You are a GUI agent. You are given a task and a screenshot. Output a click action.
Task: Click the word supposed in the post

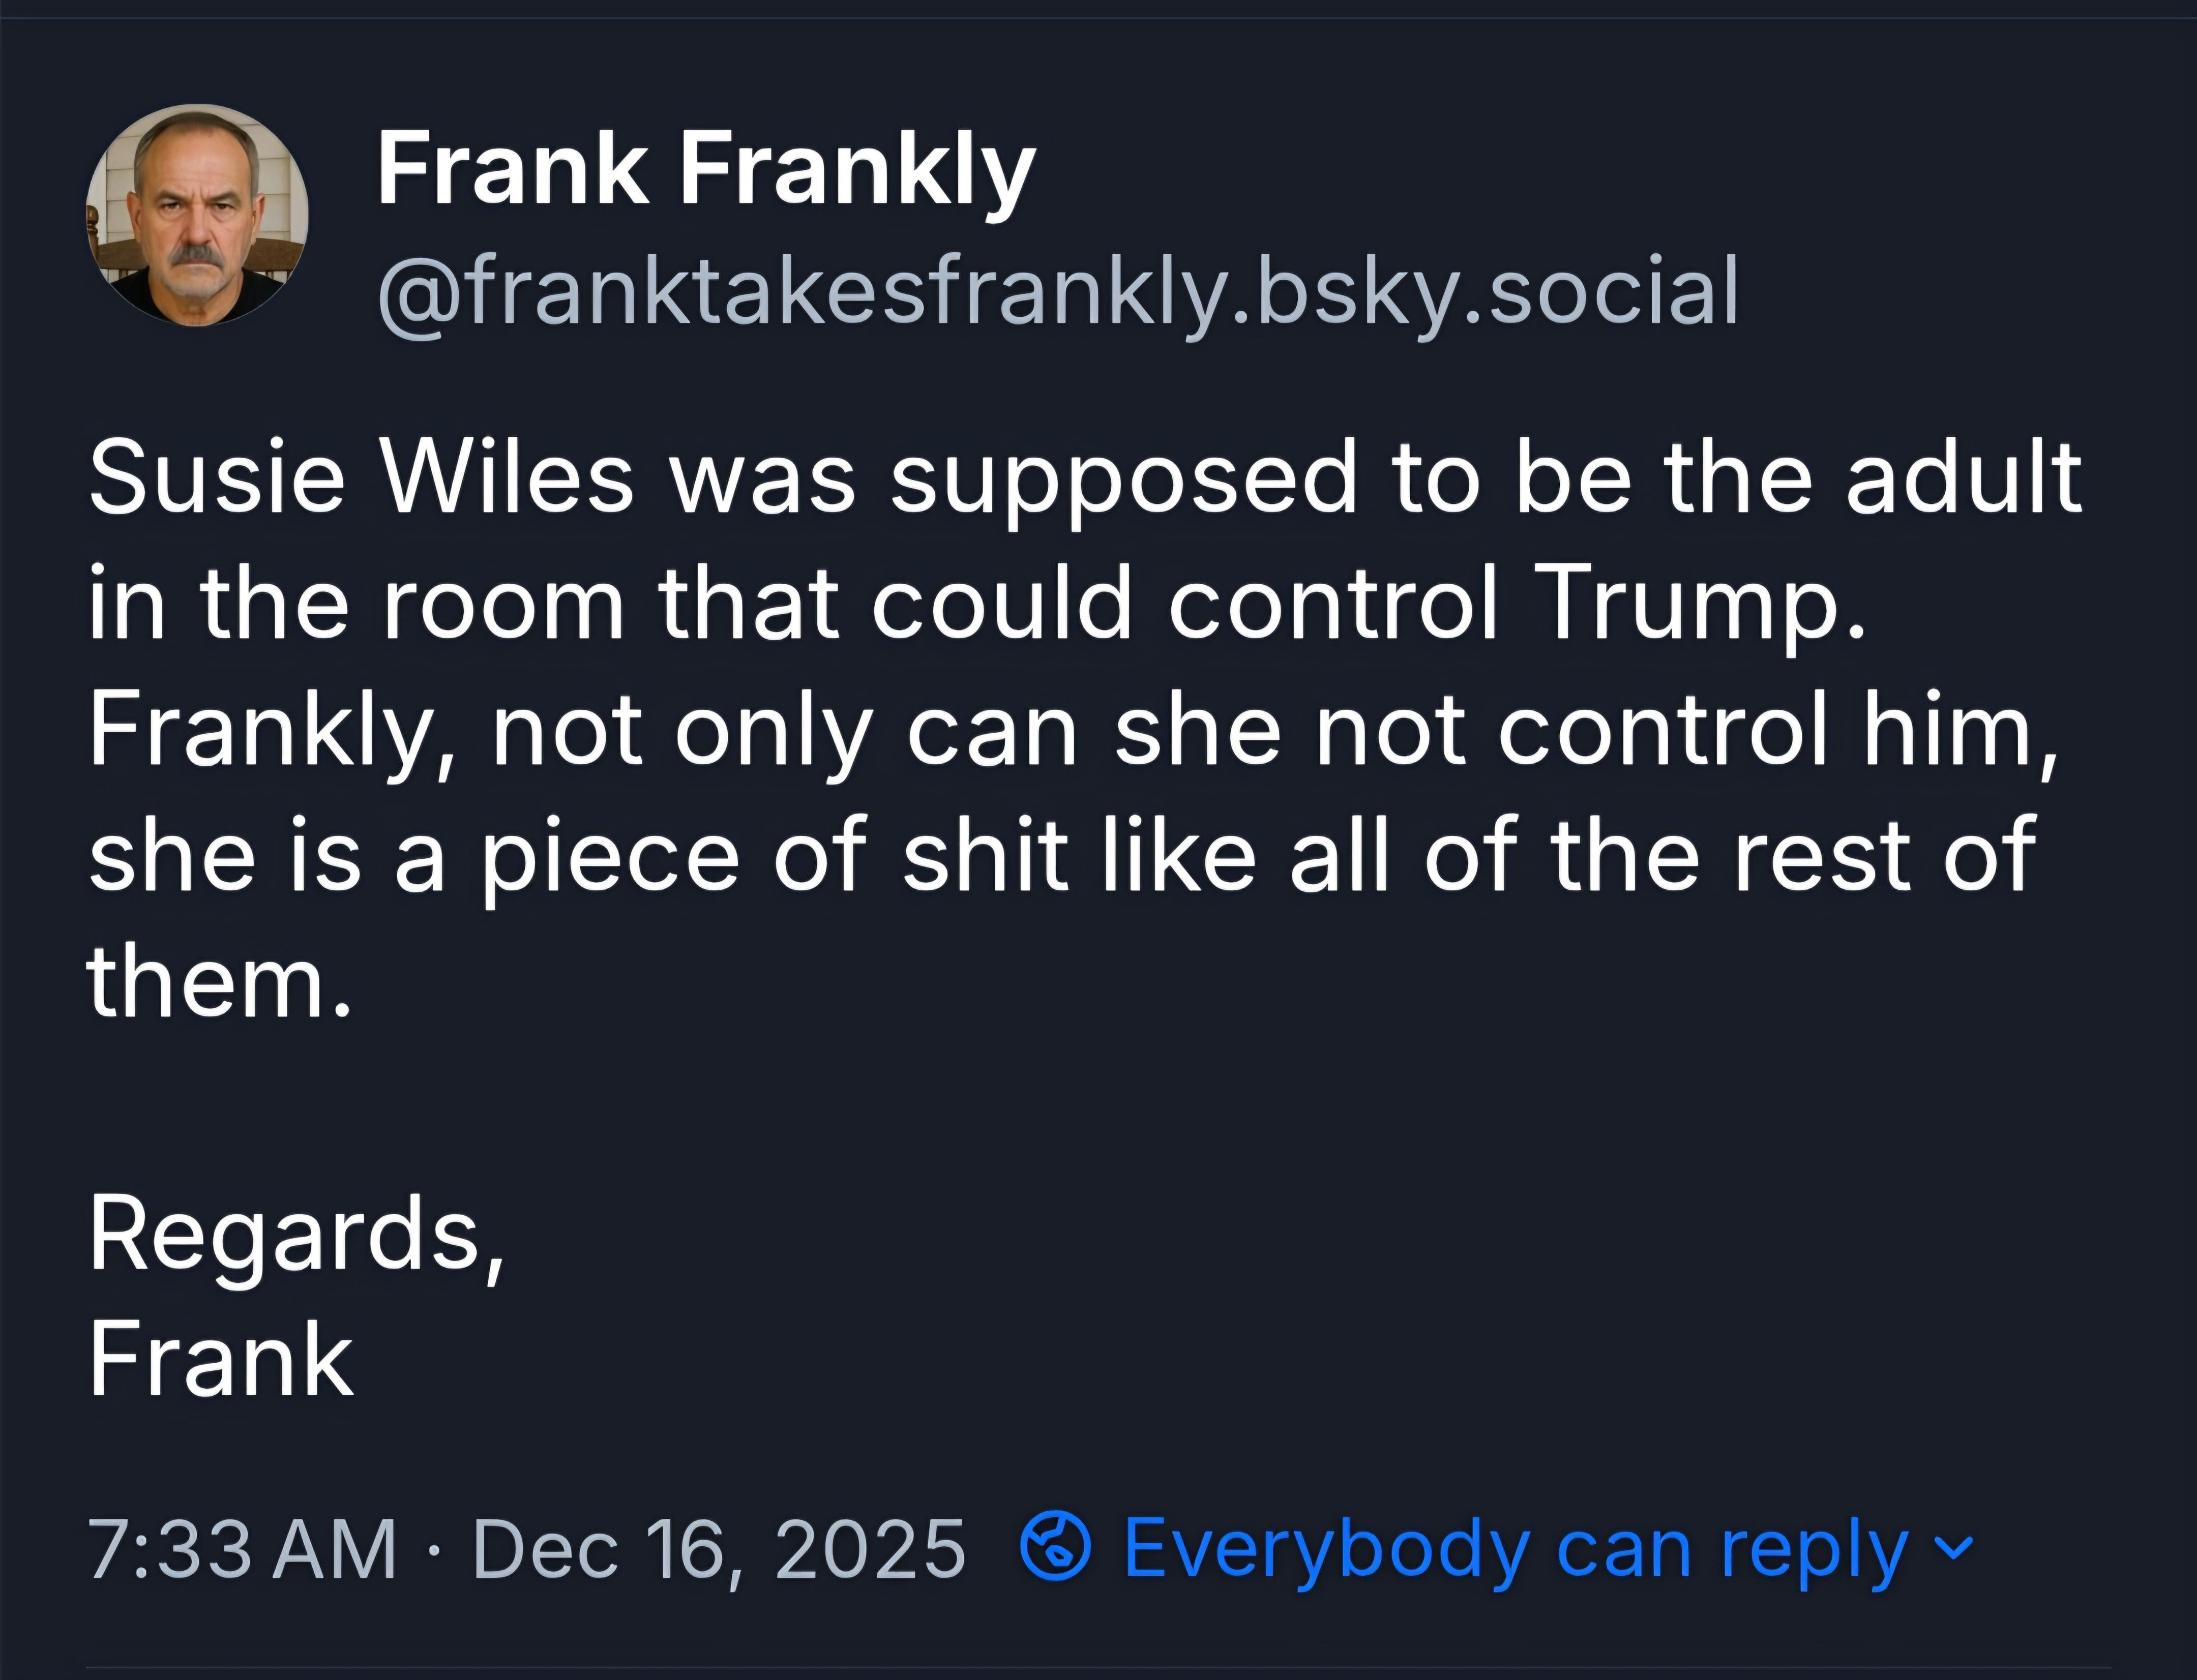(x=1124, y=477)
